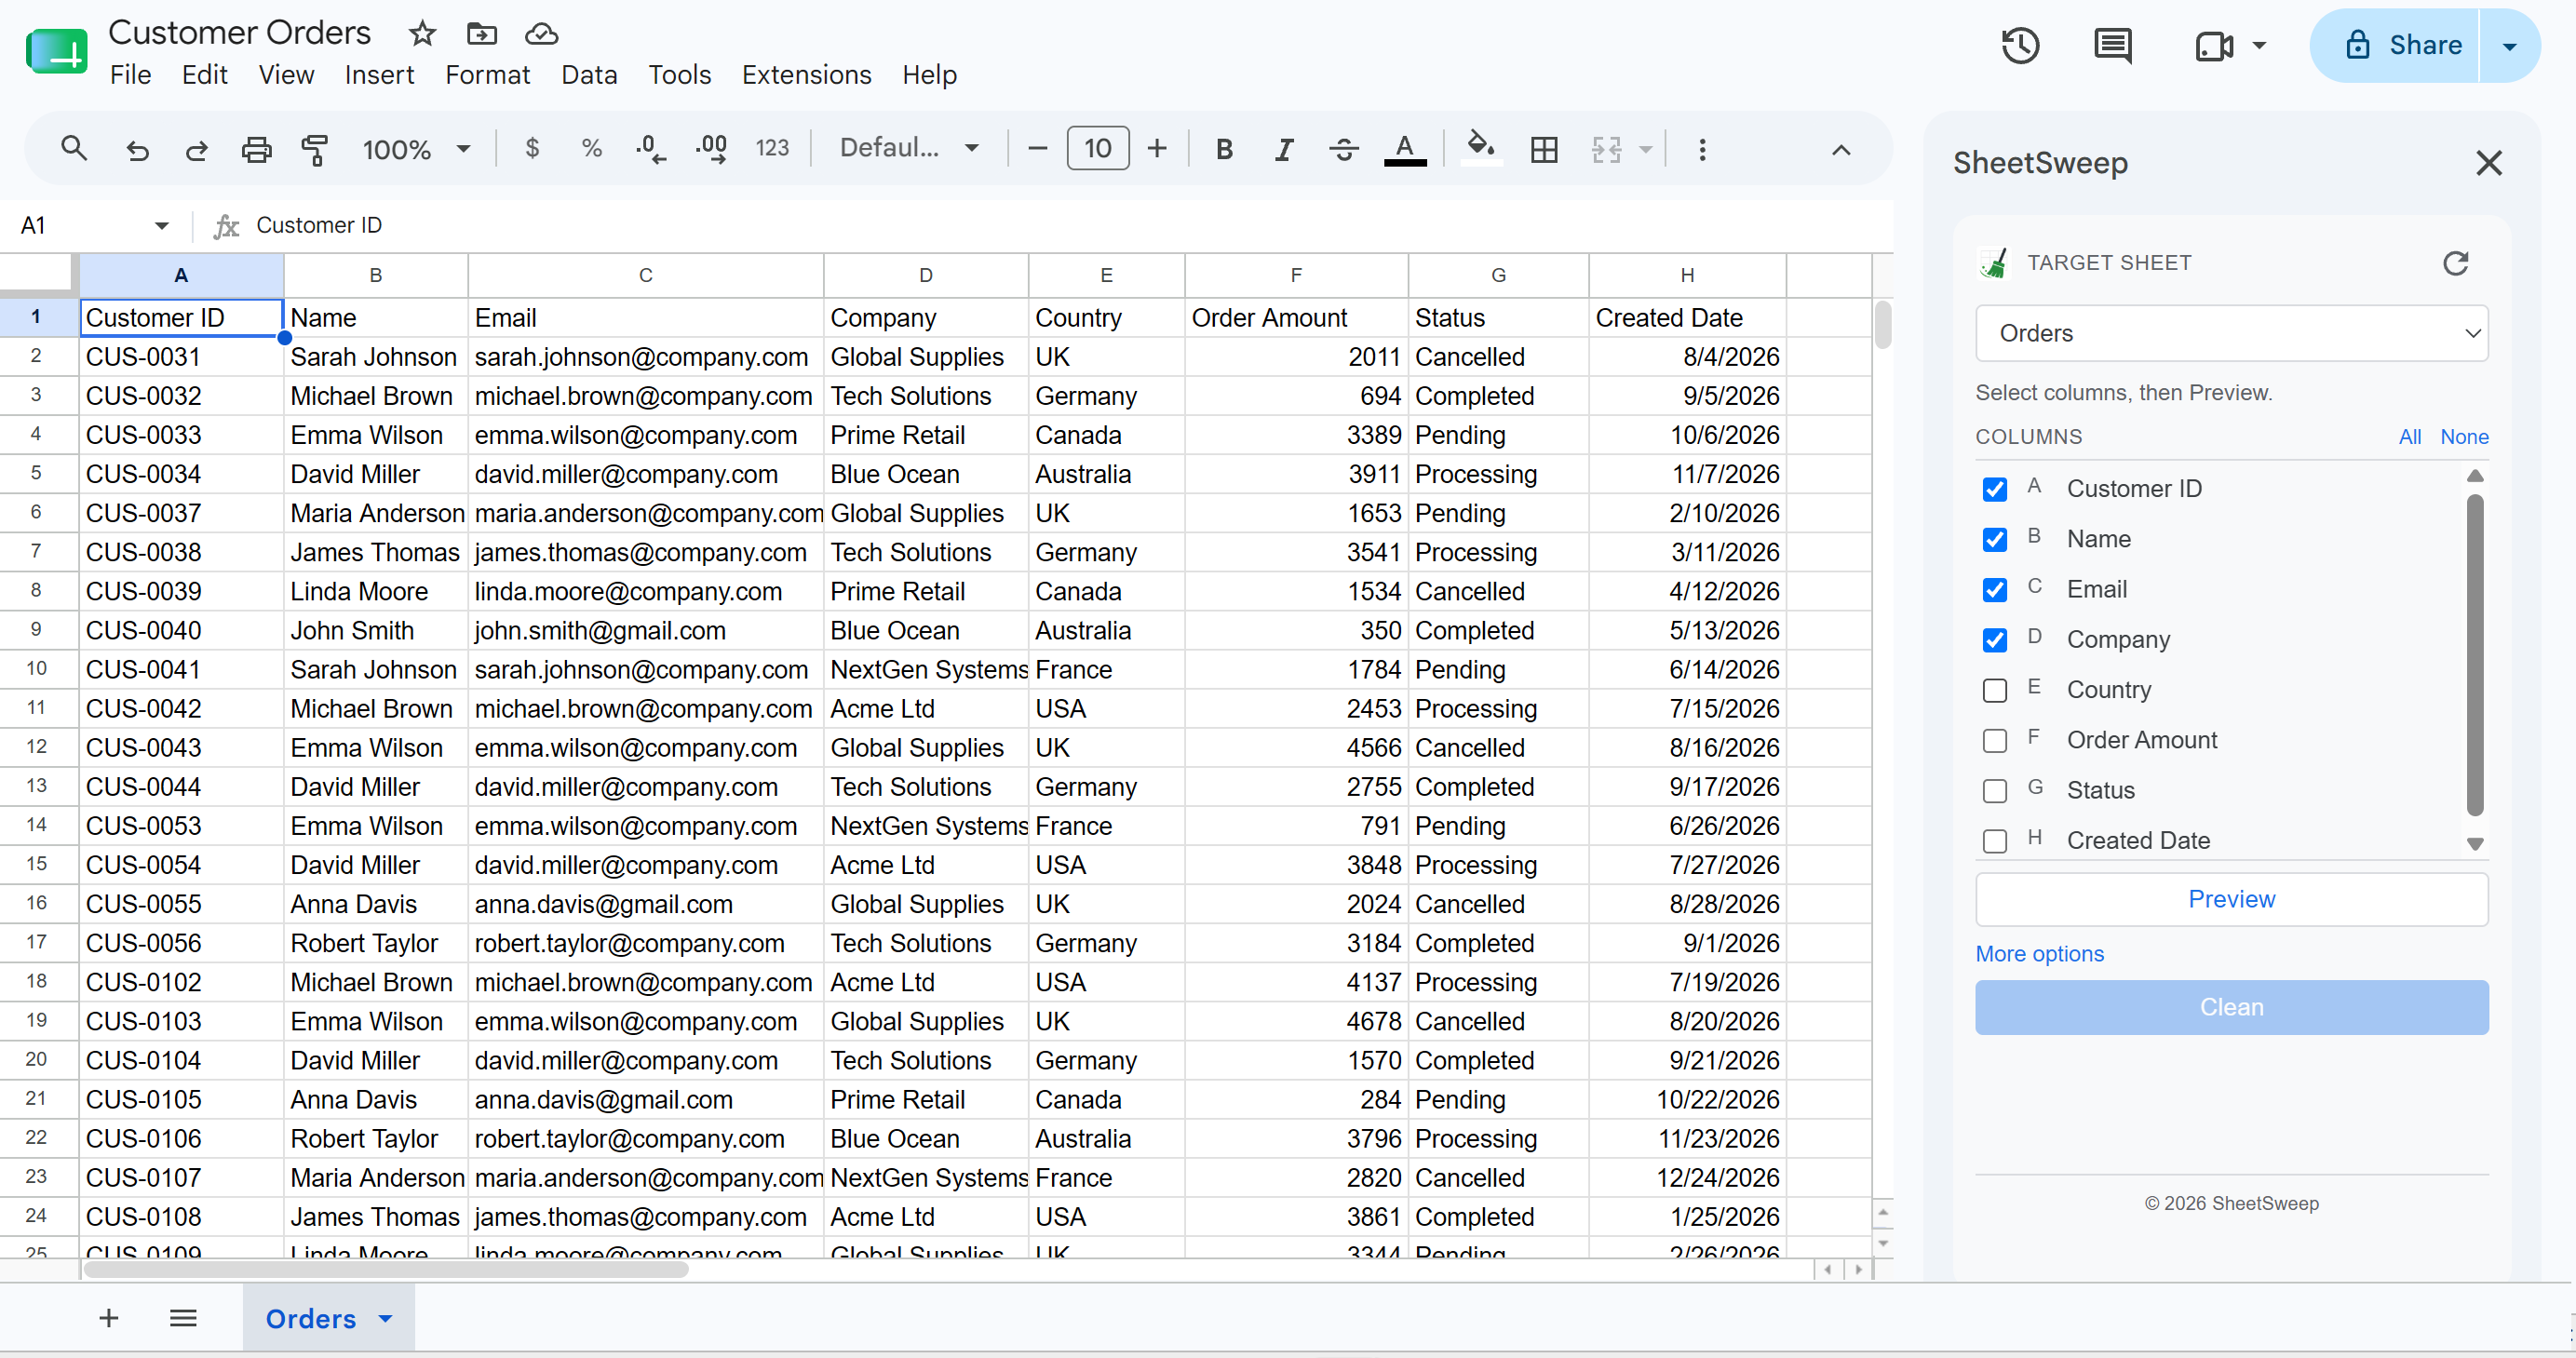The width and height of the screenshot is (2576, 1358).
Task: Click the Clean button in SheetSweep
Action: [2231, 1007]
